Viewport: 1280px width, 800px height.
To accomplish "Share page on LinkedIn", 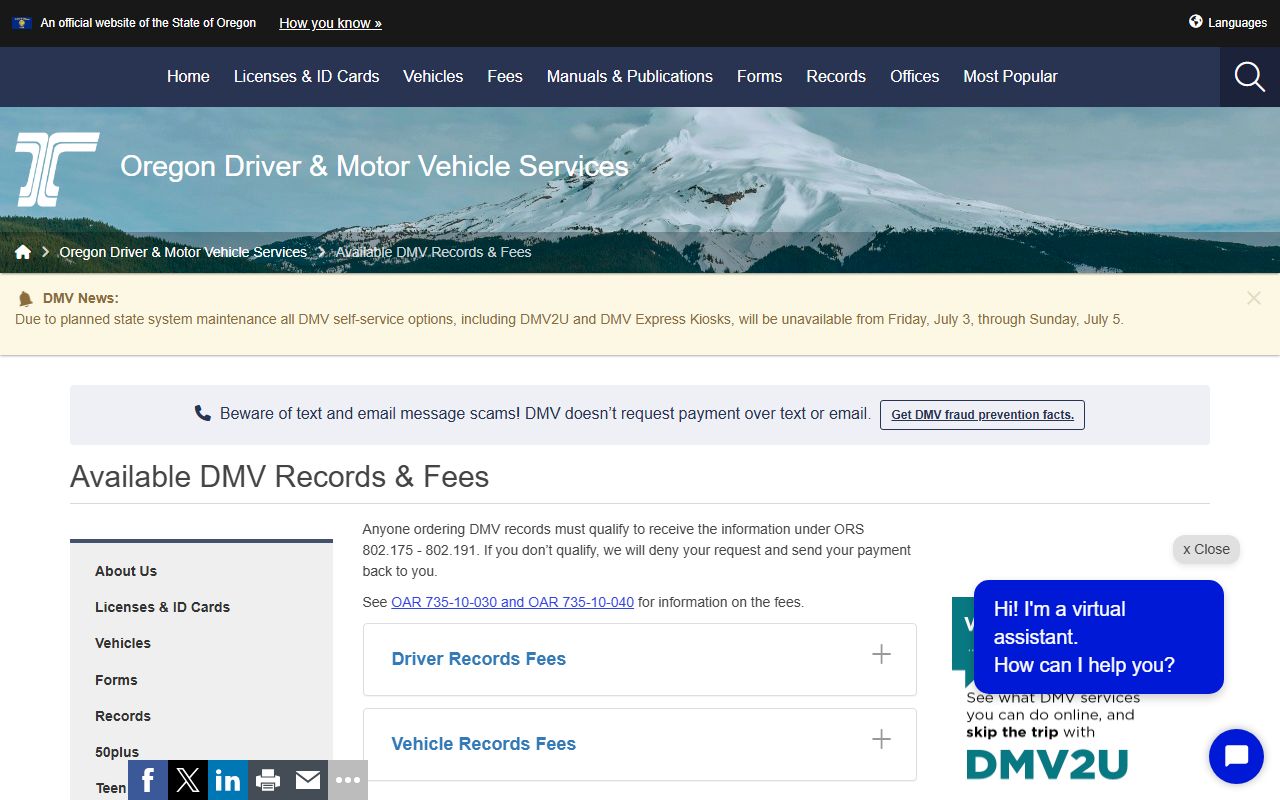I will tap(228, 780).
